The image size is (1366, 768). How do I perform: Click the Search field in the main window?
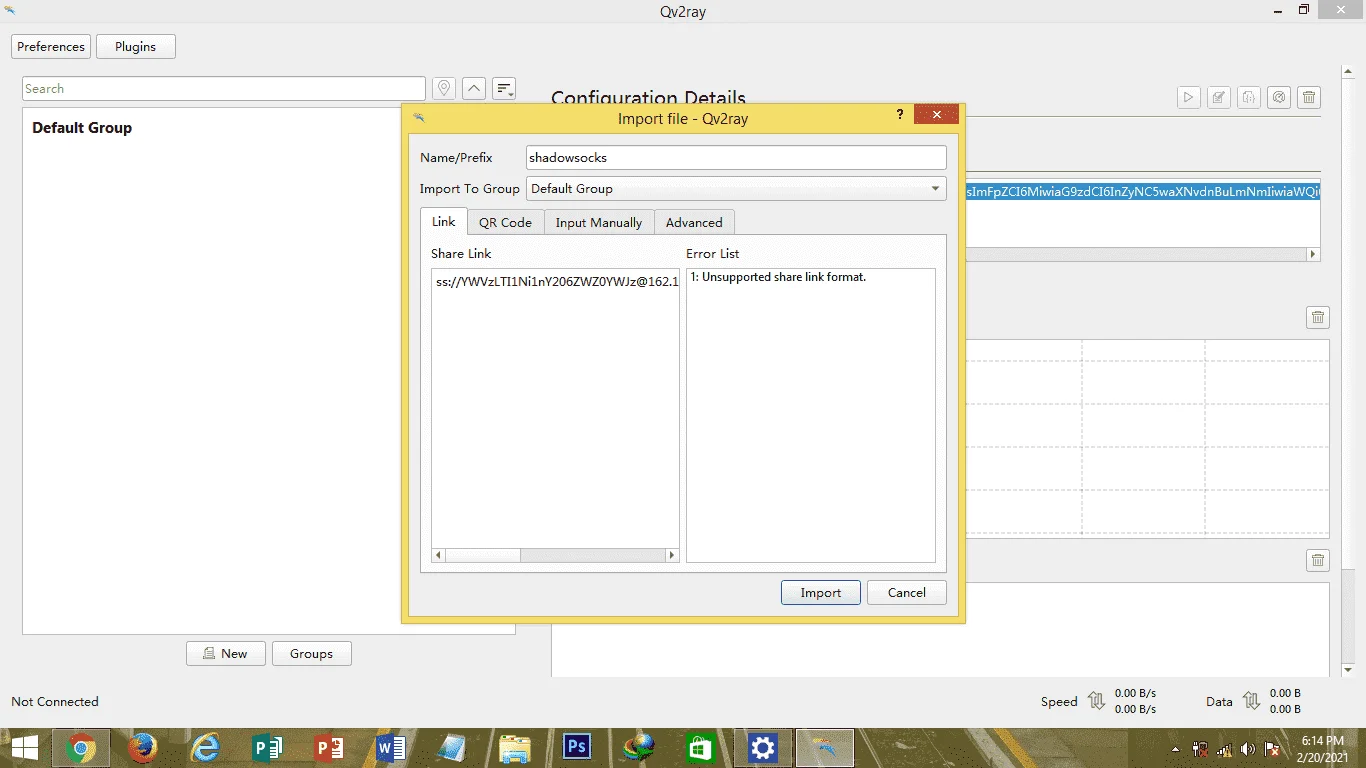[224, 88]
